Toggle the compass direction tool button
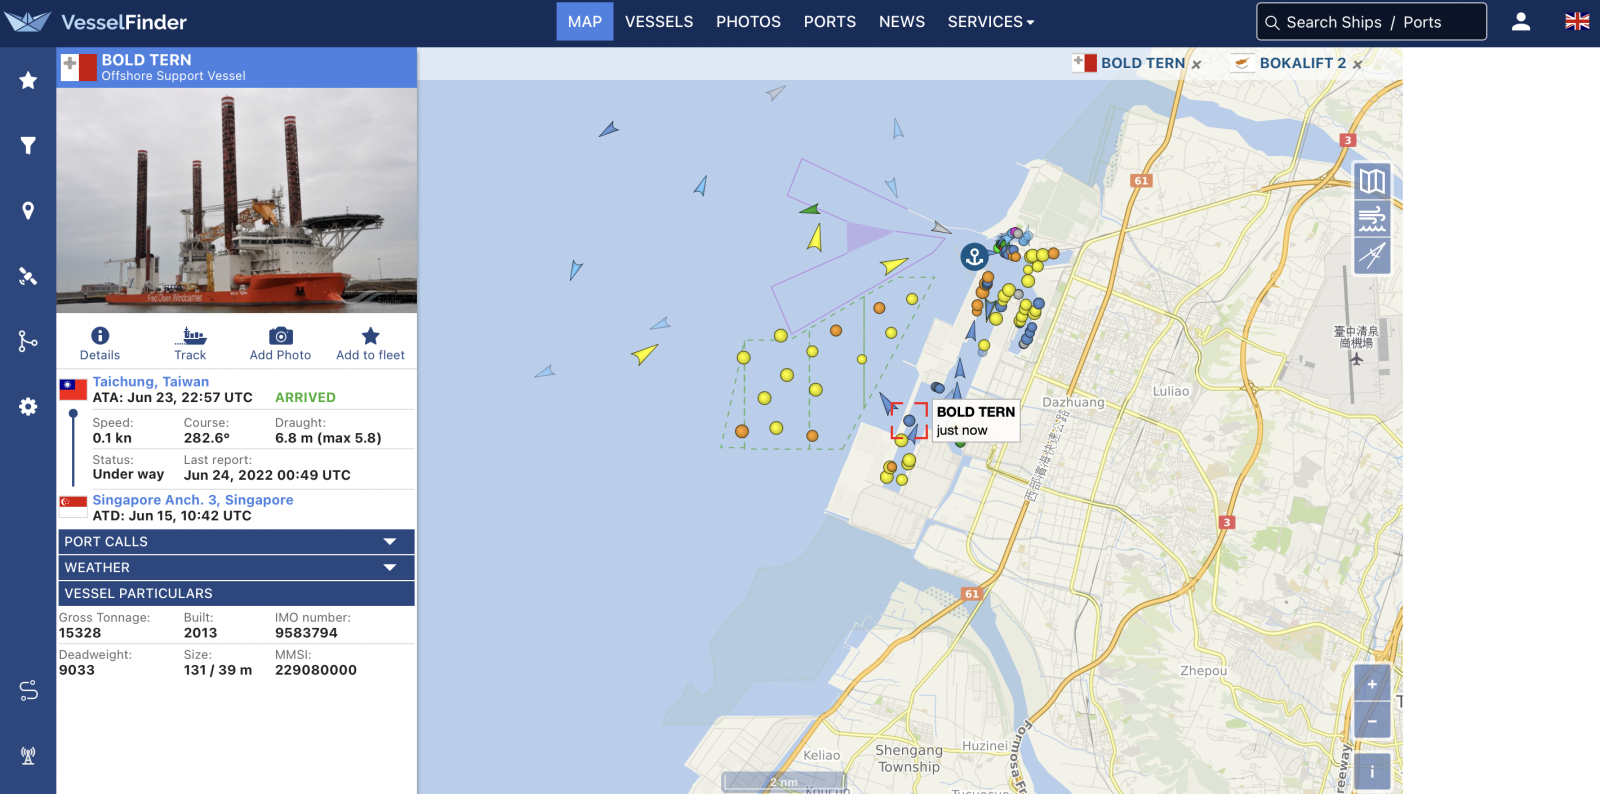This screenshot has width=1600, height=794. click(x=1372, y=255)
